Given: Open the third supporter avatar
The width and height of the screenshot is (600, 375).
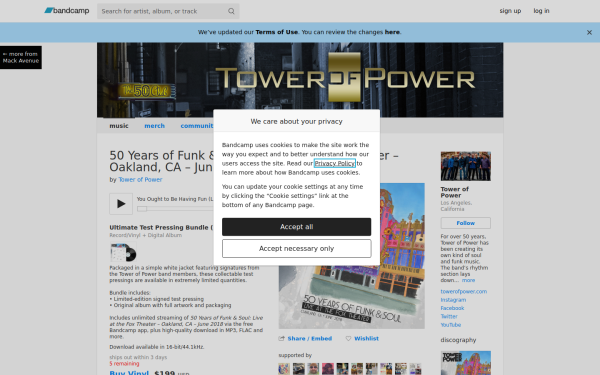Looking at the screenshot, I should [313, 369].
